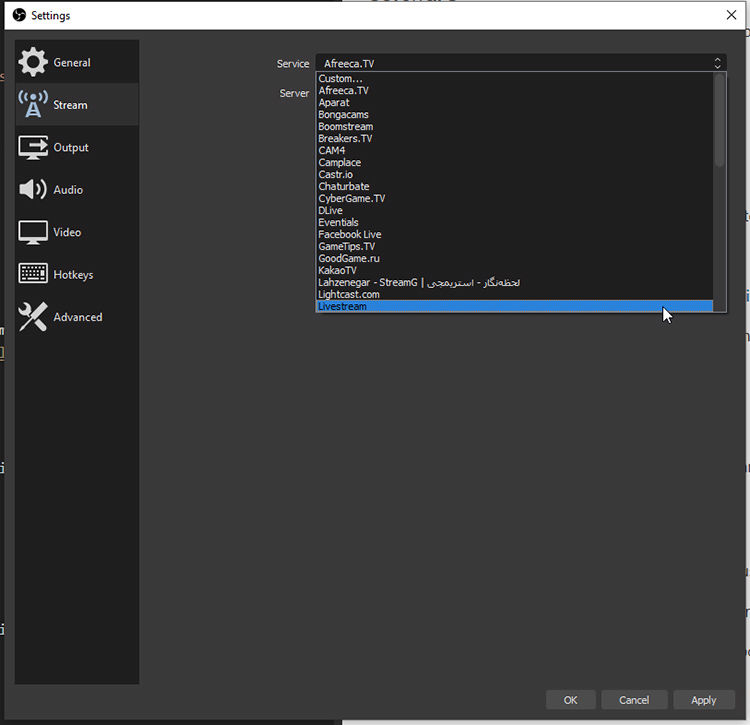Pick GoodGame.ru in the service list
This screenshot has width=750, height=725.
point(515,258)
